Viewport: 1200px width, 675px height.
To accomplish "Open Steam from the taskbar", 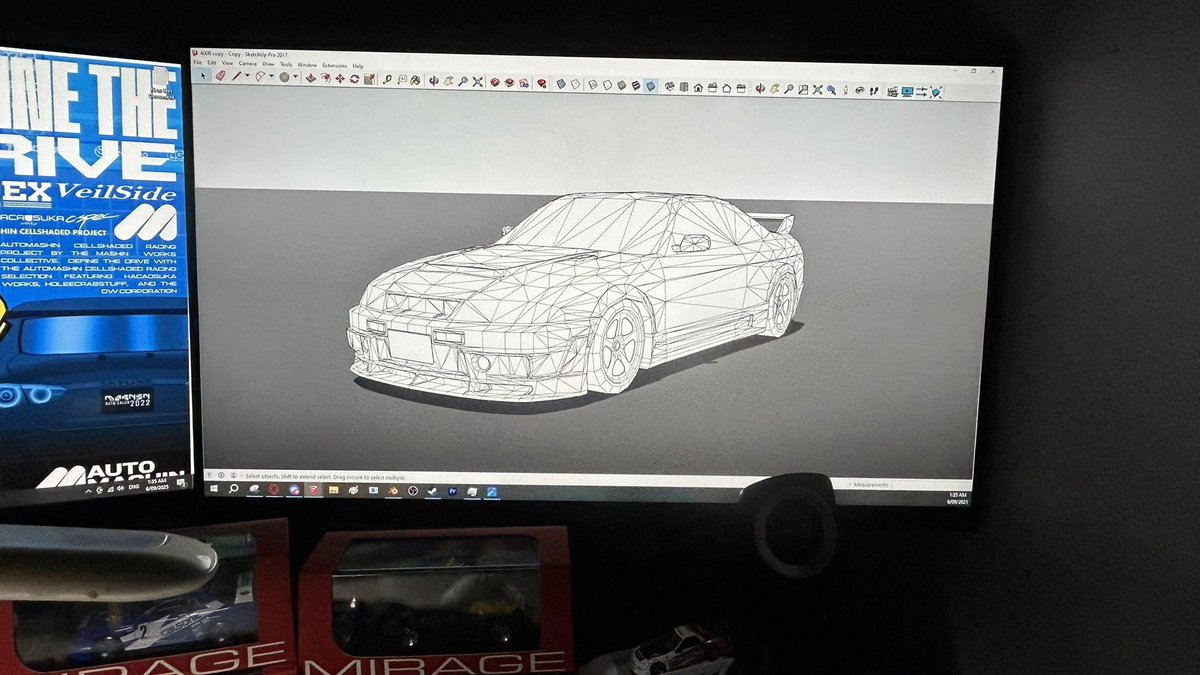I will click(432, 491).
